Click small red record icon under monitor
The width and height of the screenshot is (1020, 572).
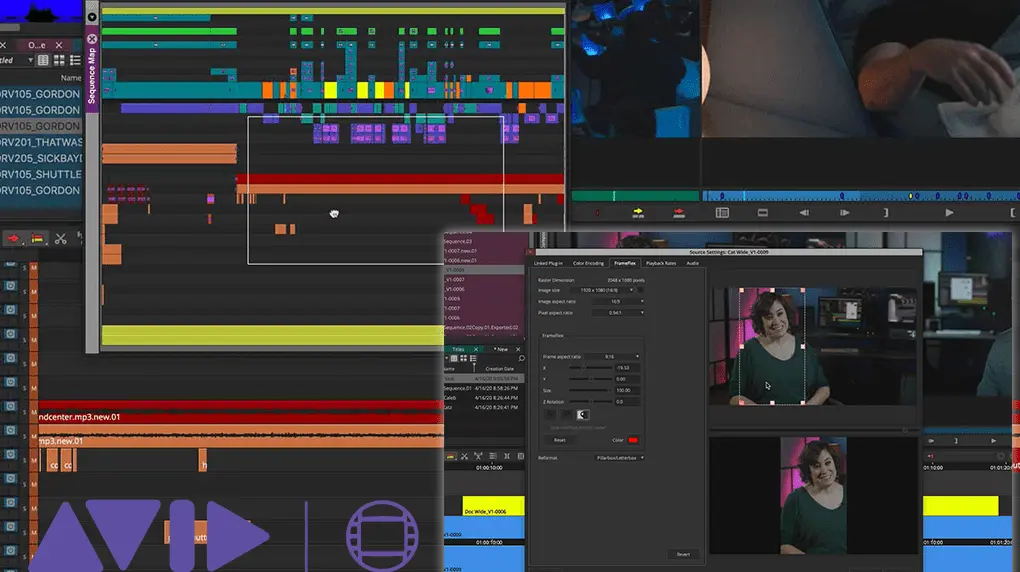pyautogui.click(x=597, y=212)
